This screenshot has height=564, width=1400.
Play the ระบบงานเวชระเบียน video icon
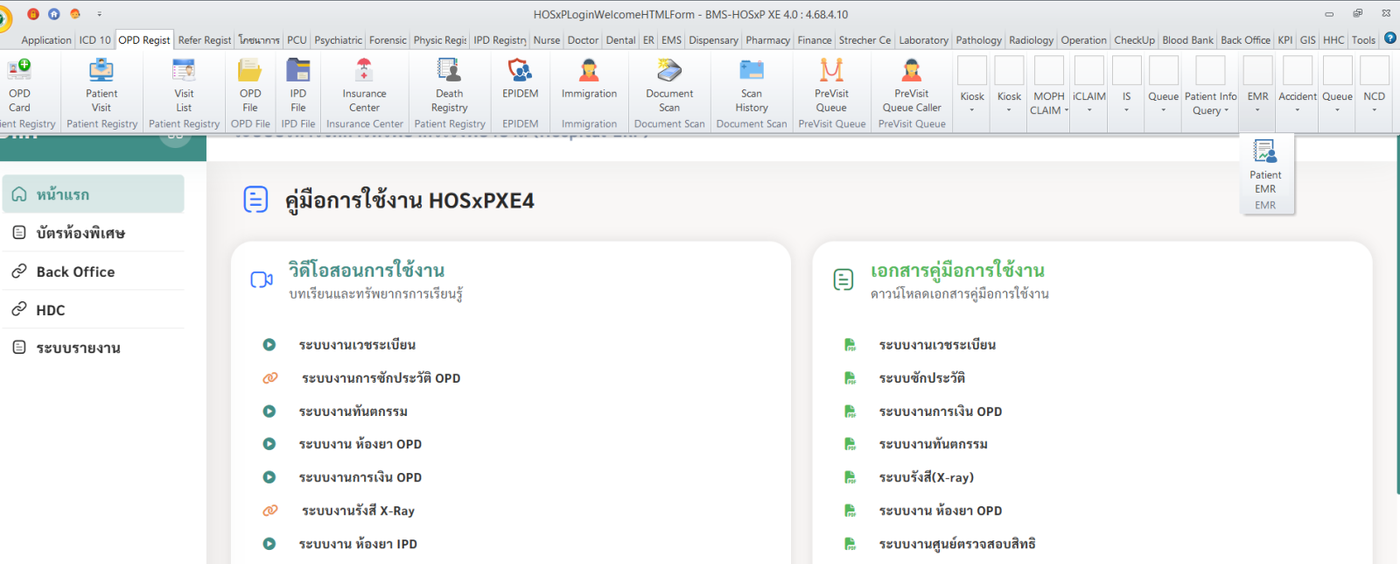point(269,345)
